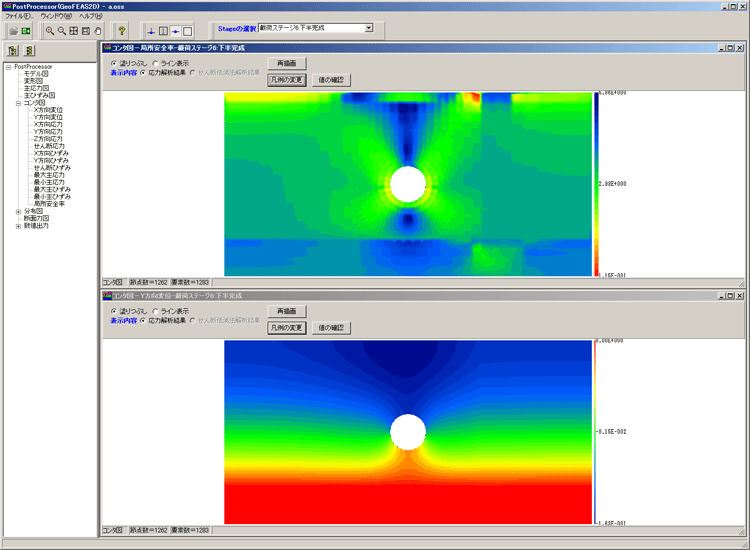750x550 pixels.
Task: Select 最小主応力 in the tree
Action: (x=49, y=182)
